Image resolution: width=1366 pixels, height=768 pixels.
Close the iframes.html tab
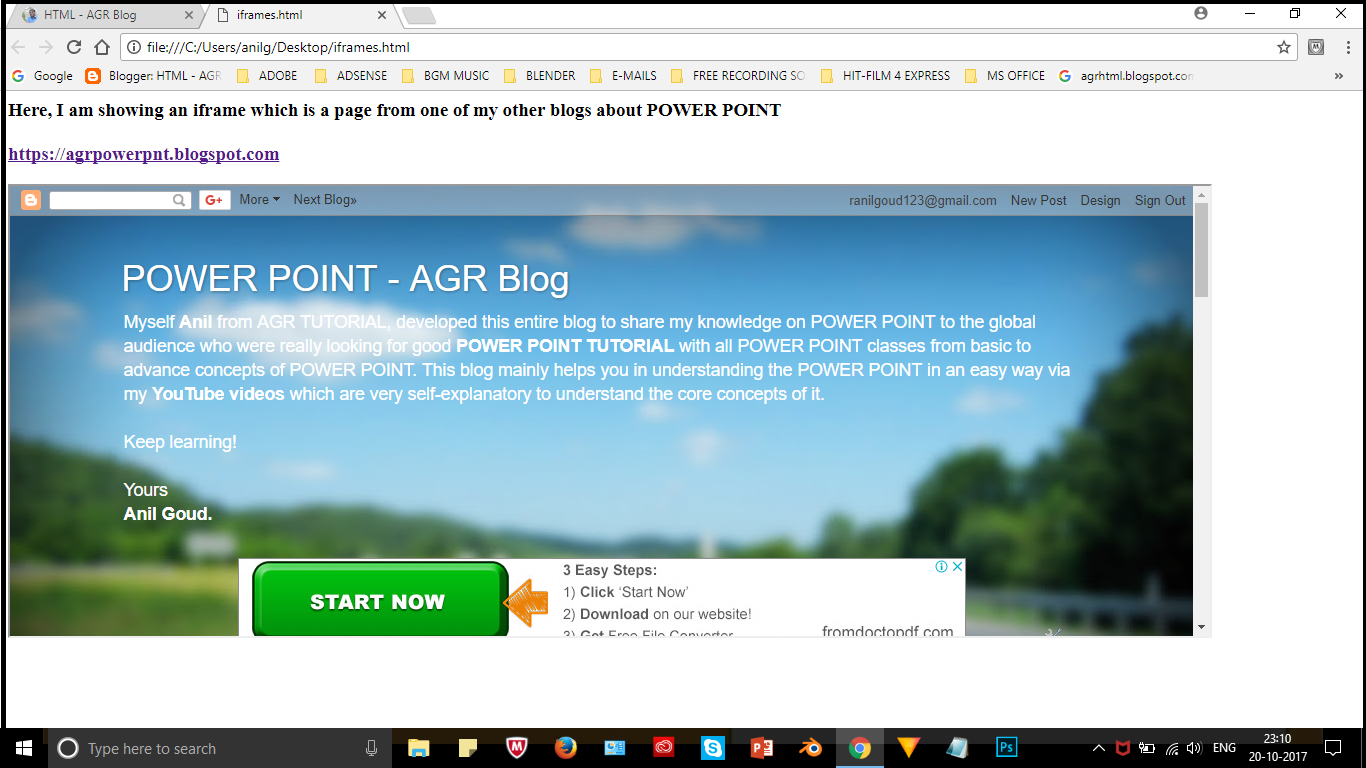(382, 15)
